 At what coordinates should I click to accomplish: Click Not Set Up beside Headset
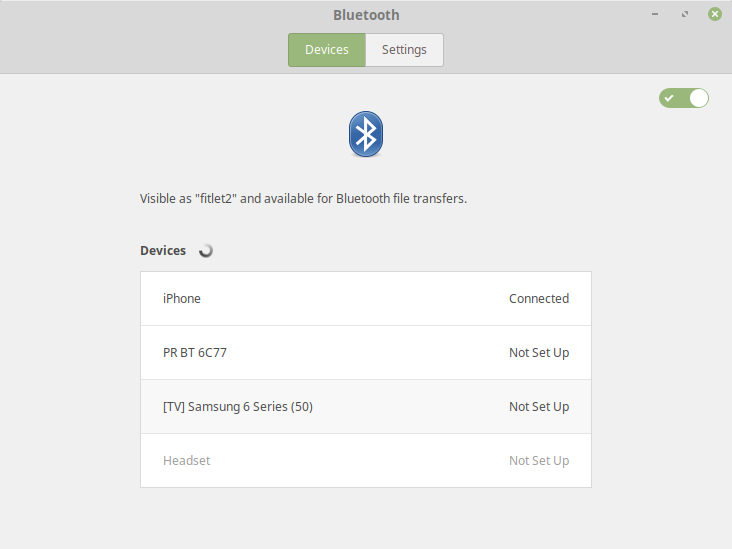coord(539,461)
